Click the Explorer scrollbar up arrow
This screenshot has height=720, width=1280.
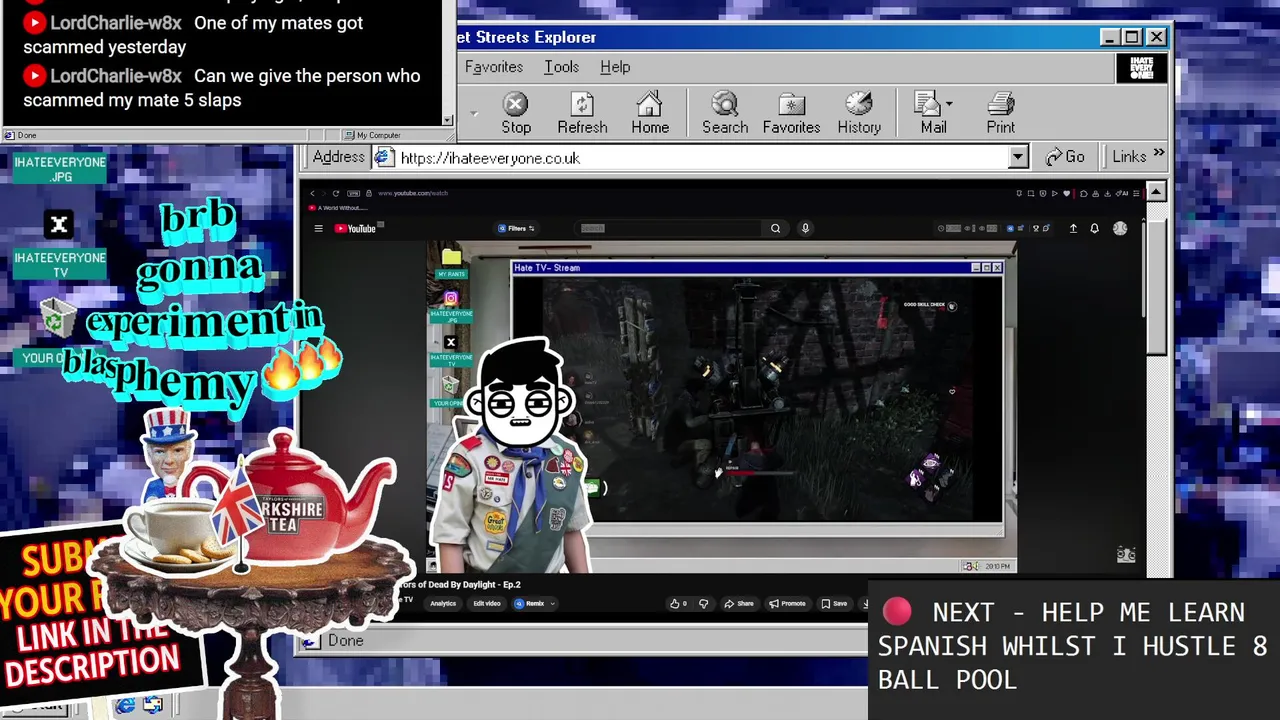[x=1156, y=191]
